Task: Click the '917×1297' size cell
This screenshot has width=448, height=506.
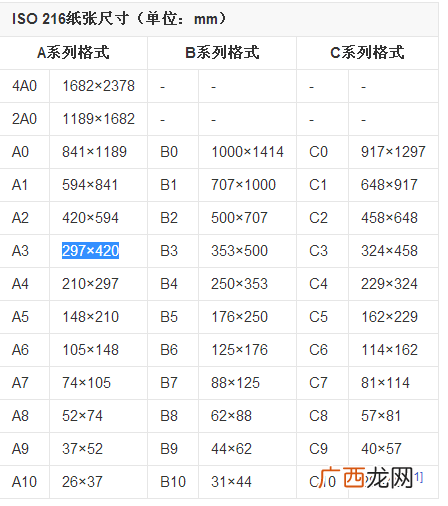Action: point(393,152)
